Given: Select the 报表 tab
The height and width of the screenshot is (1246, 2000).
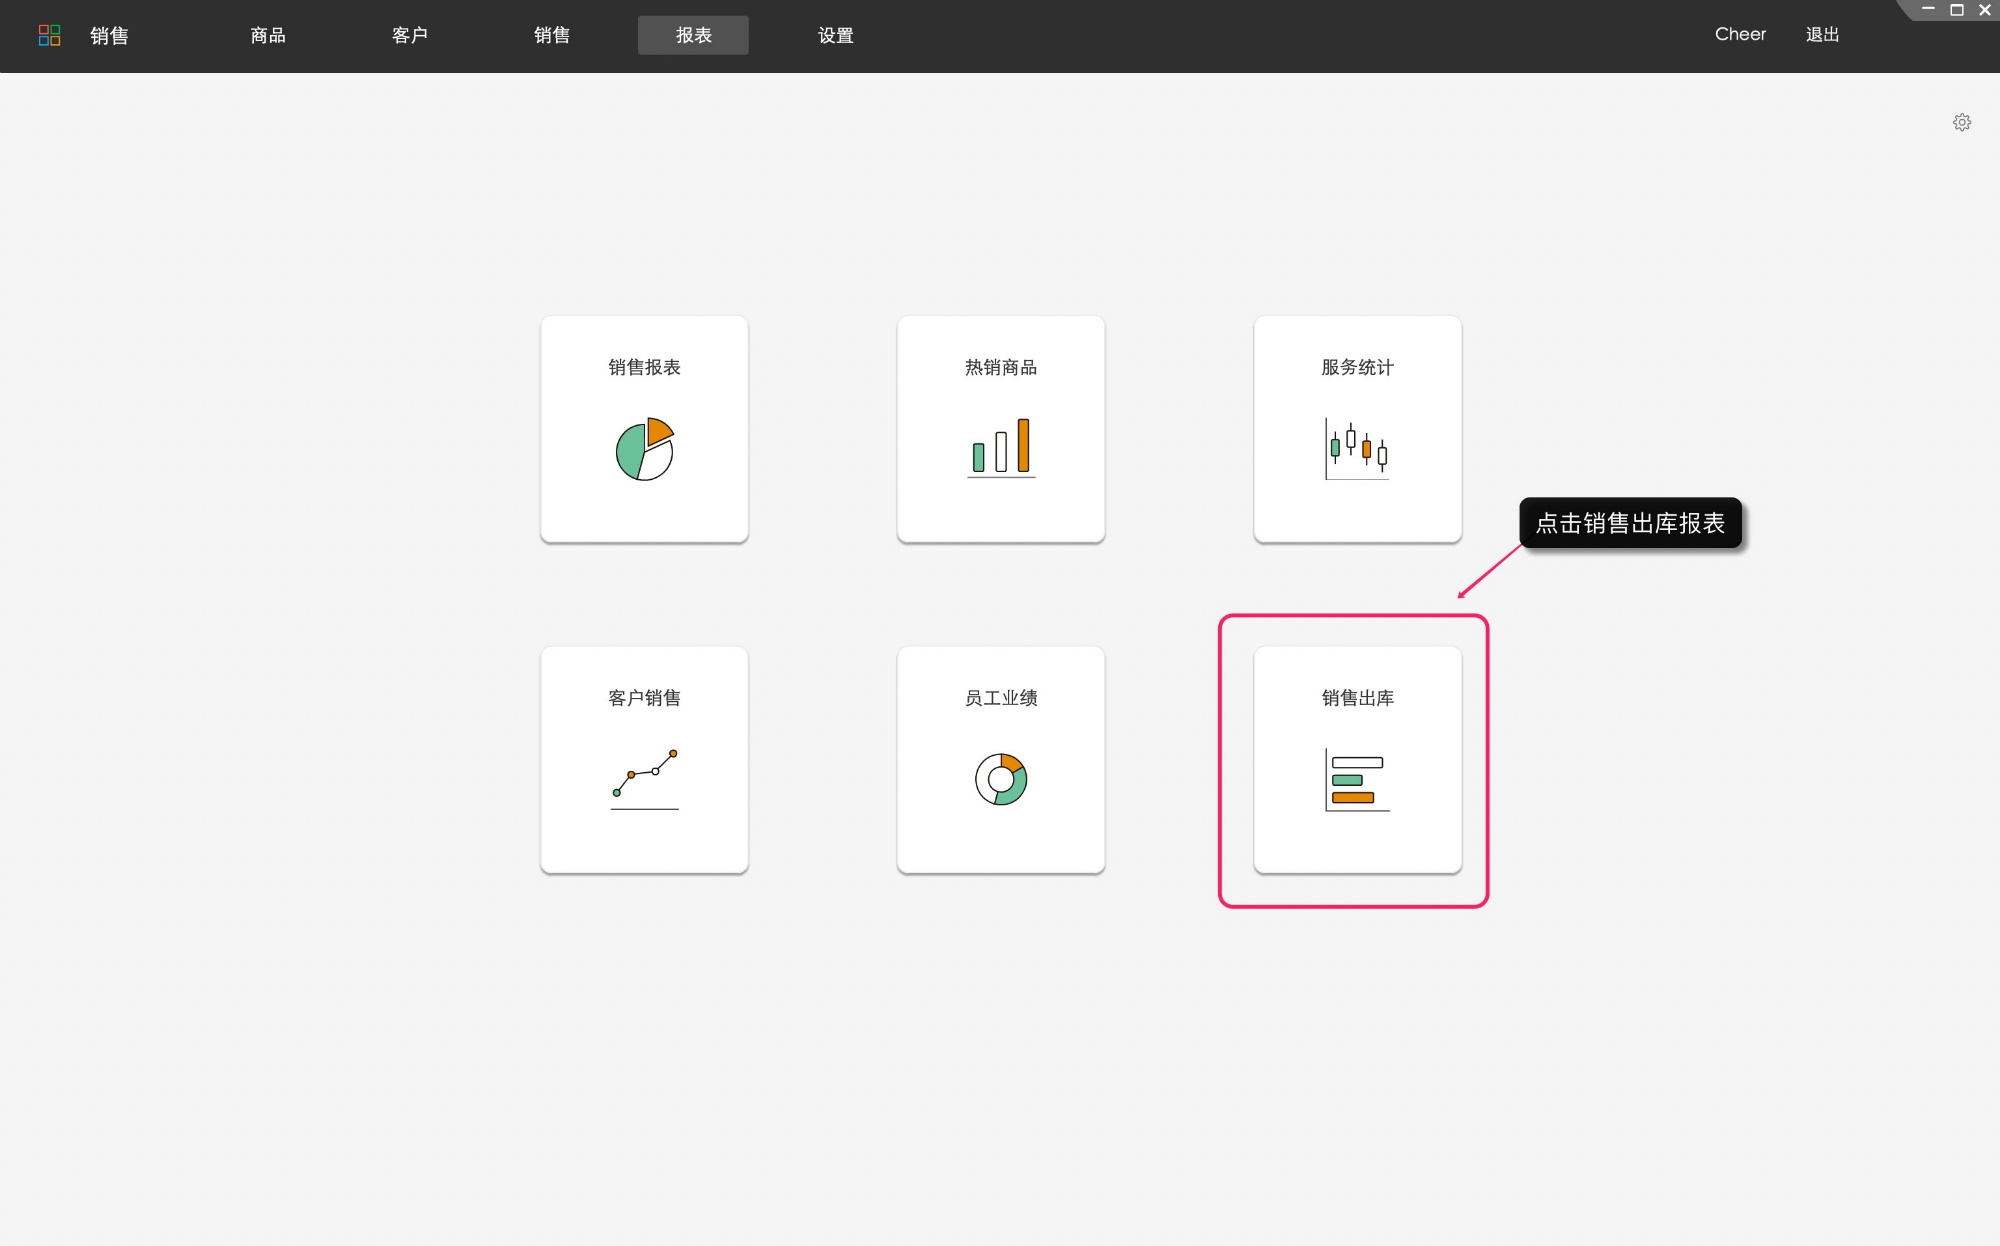Looking at the screenshot, I should pyautogui.click(x=693, y=35).
